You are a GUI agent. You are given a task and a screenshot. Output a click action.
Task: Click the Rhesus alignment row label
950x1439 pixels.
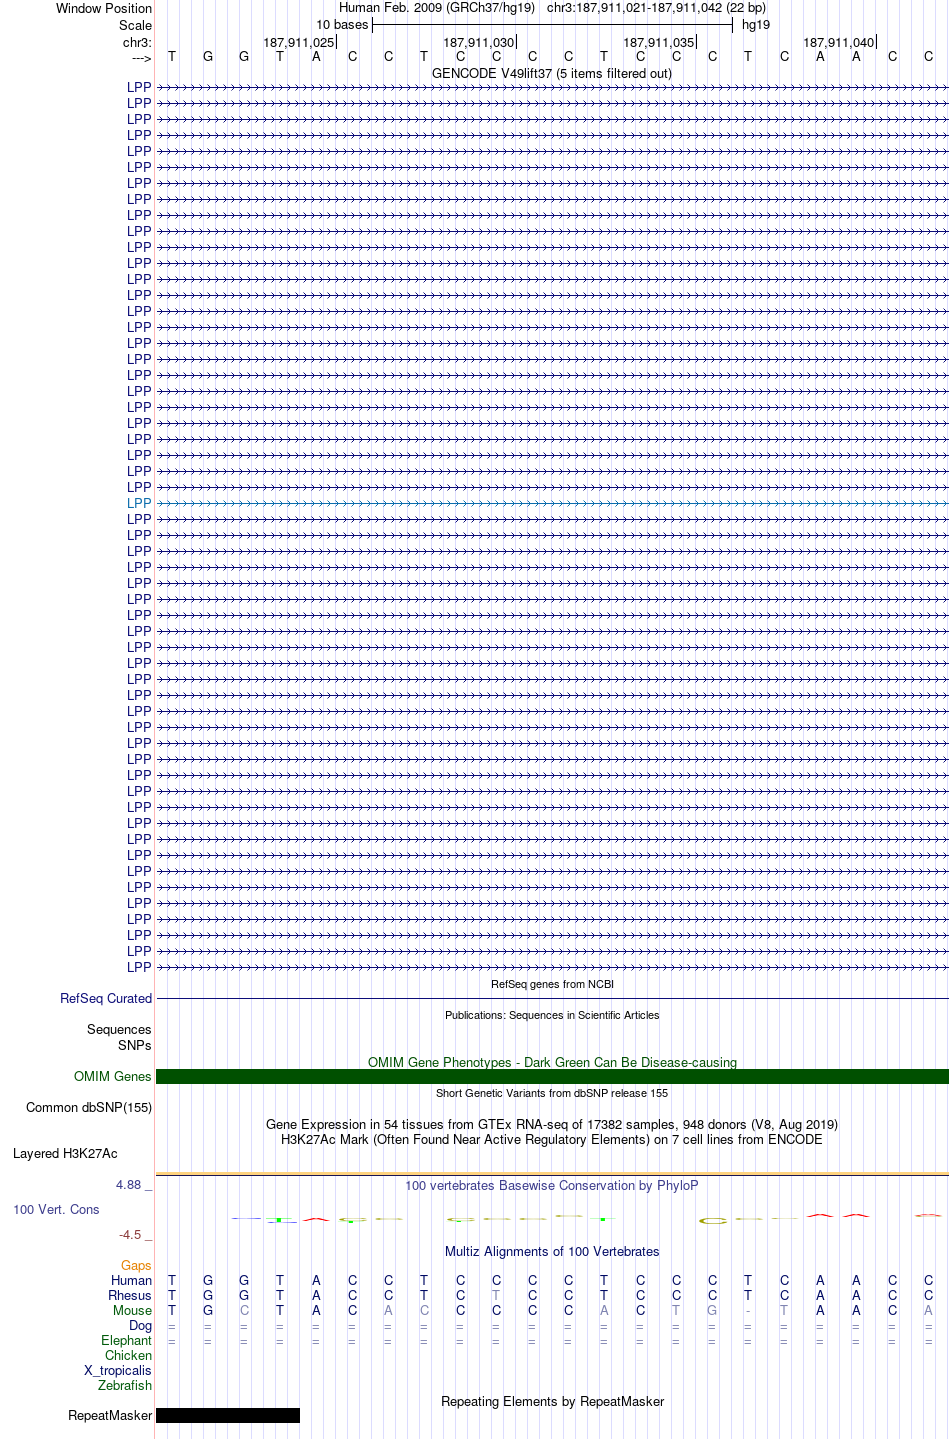pyautogui.click(x=130, y=1295)
